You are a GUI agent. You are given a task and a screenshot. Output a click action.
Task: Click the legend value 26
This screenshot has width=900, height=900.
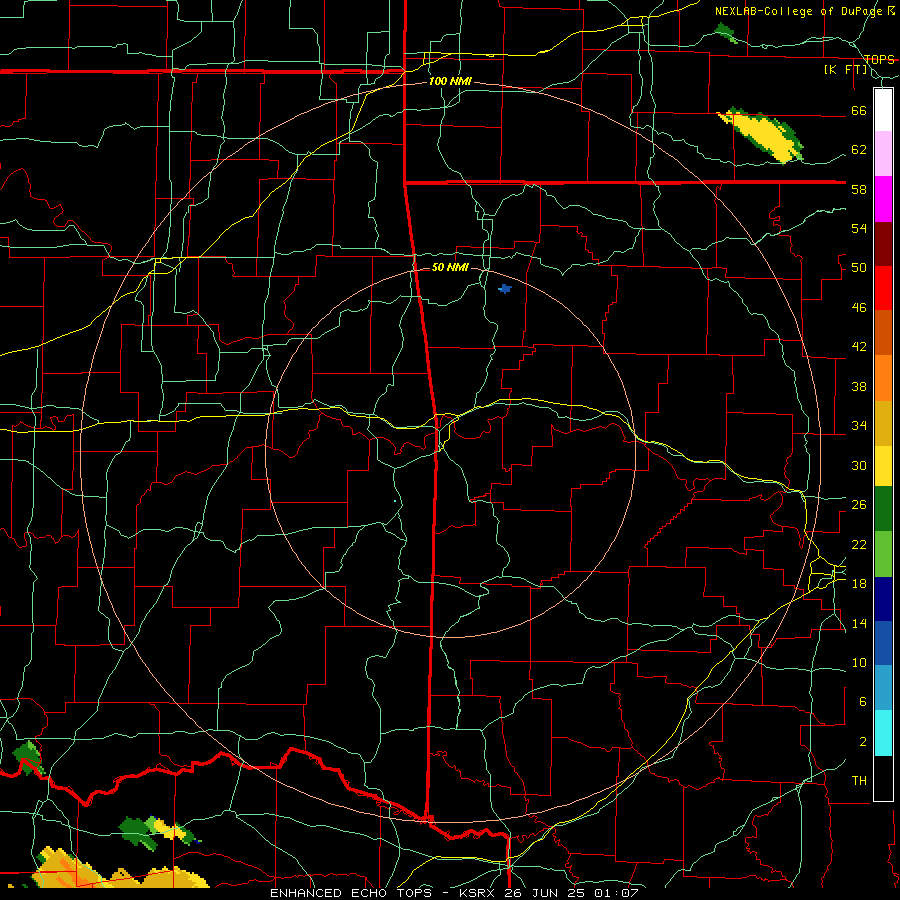tap(859, 505)
